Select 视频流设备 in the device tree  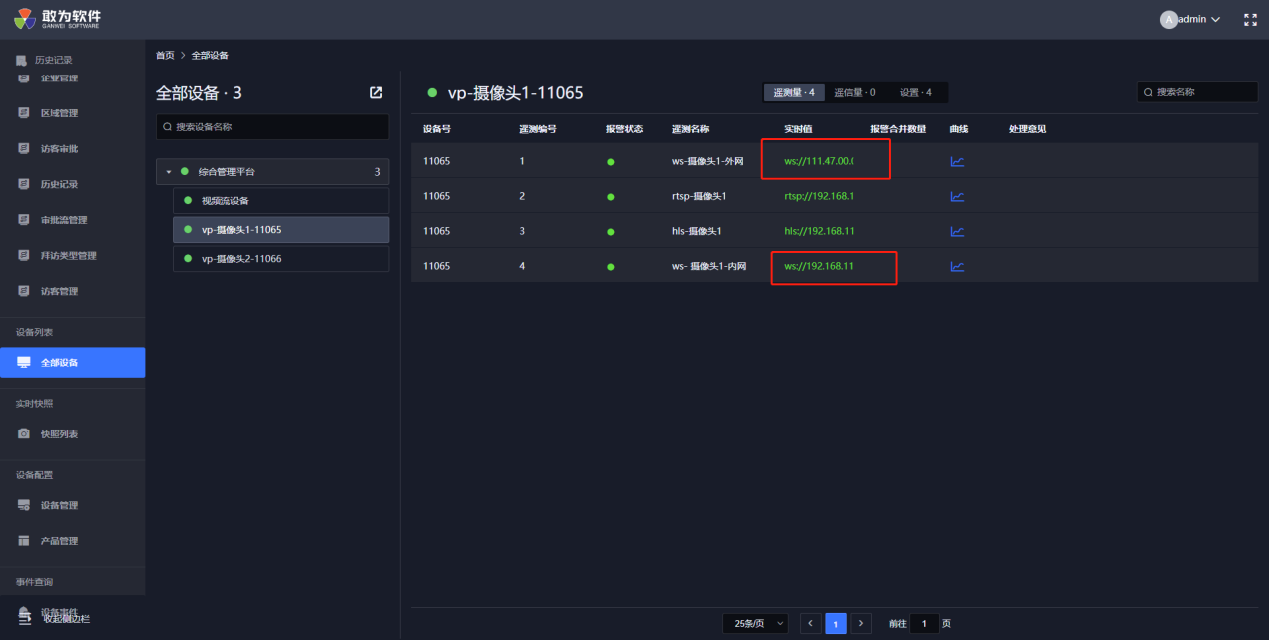[x=225, y=201]
